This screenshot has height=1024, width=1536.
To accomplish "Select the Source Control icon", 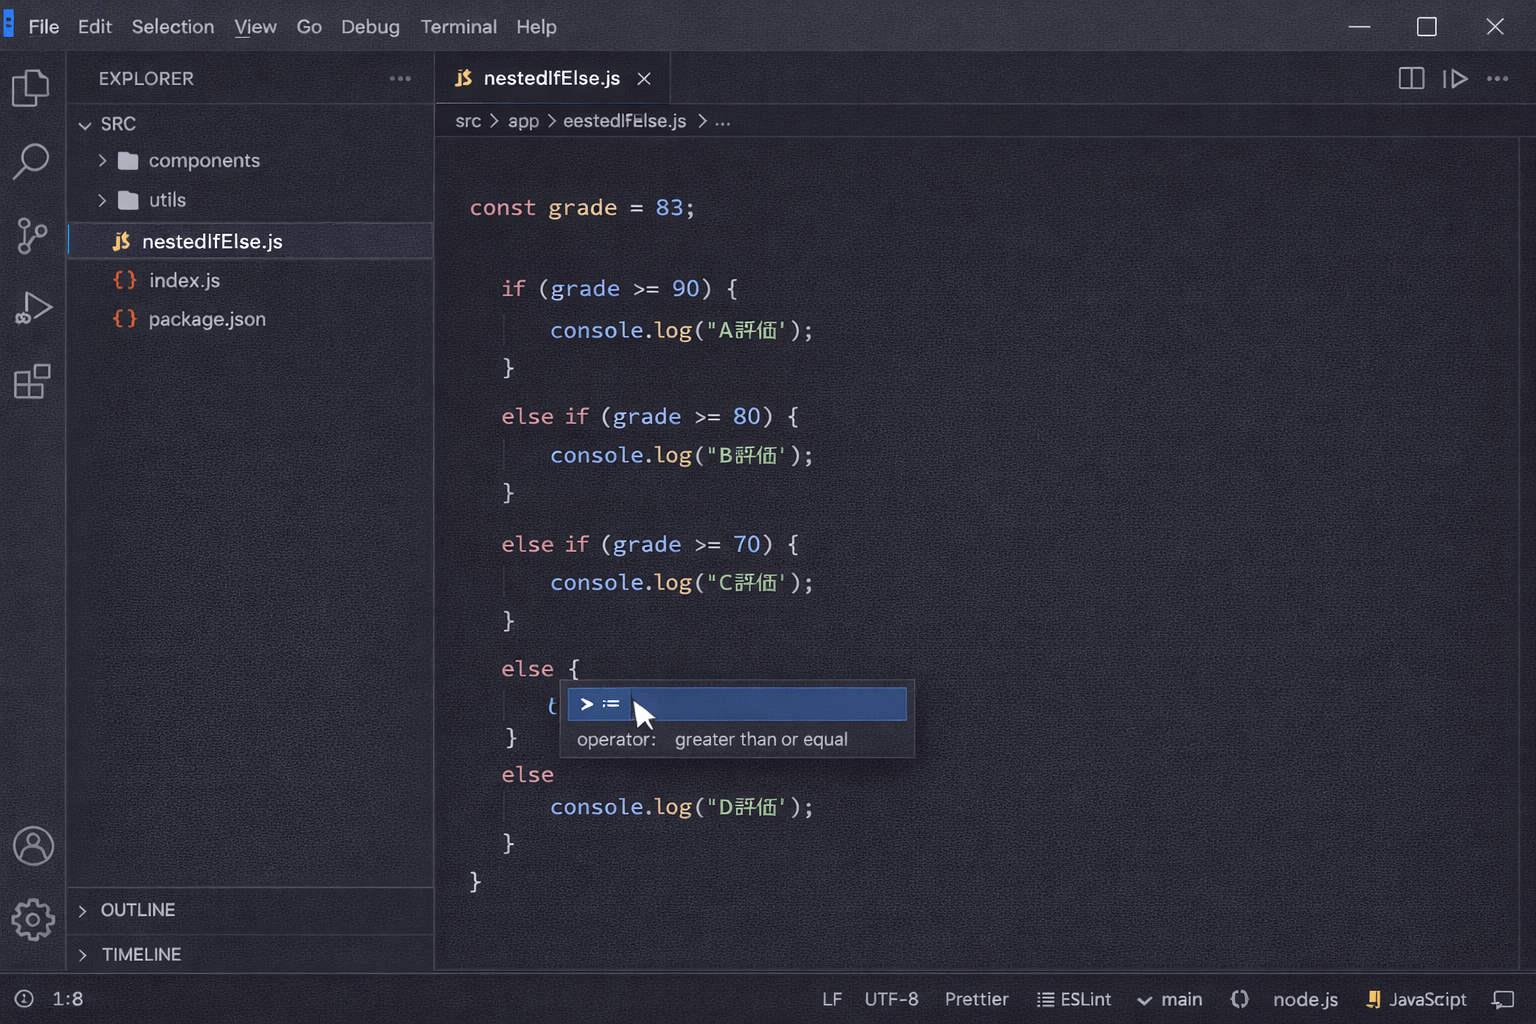I will click(x=33, y=236).
